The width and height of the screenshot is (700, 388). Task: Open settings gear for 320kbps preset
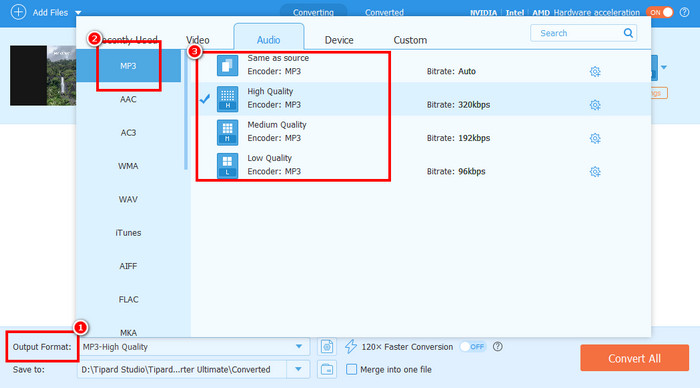595,105
